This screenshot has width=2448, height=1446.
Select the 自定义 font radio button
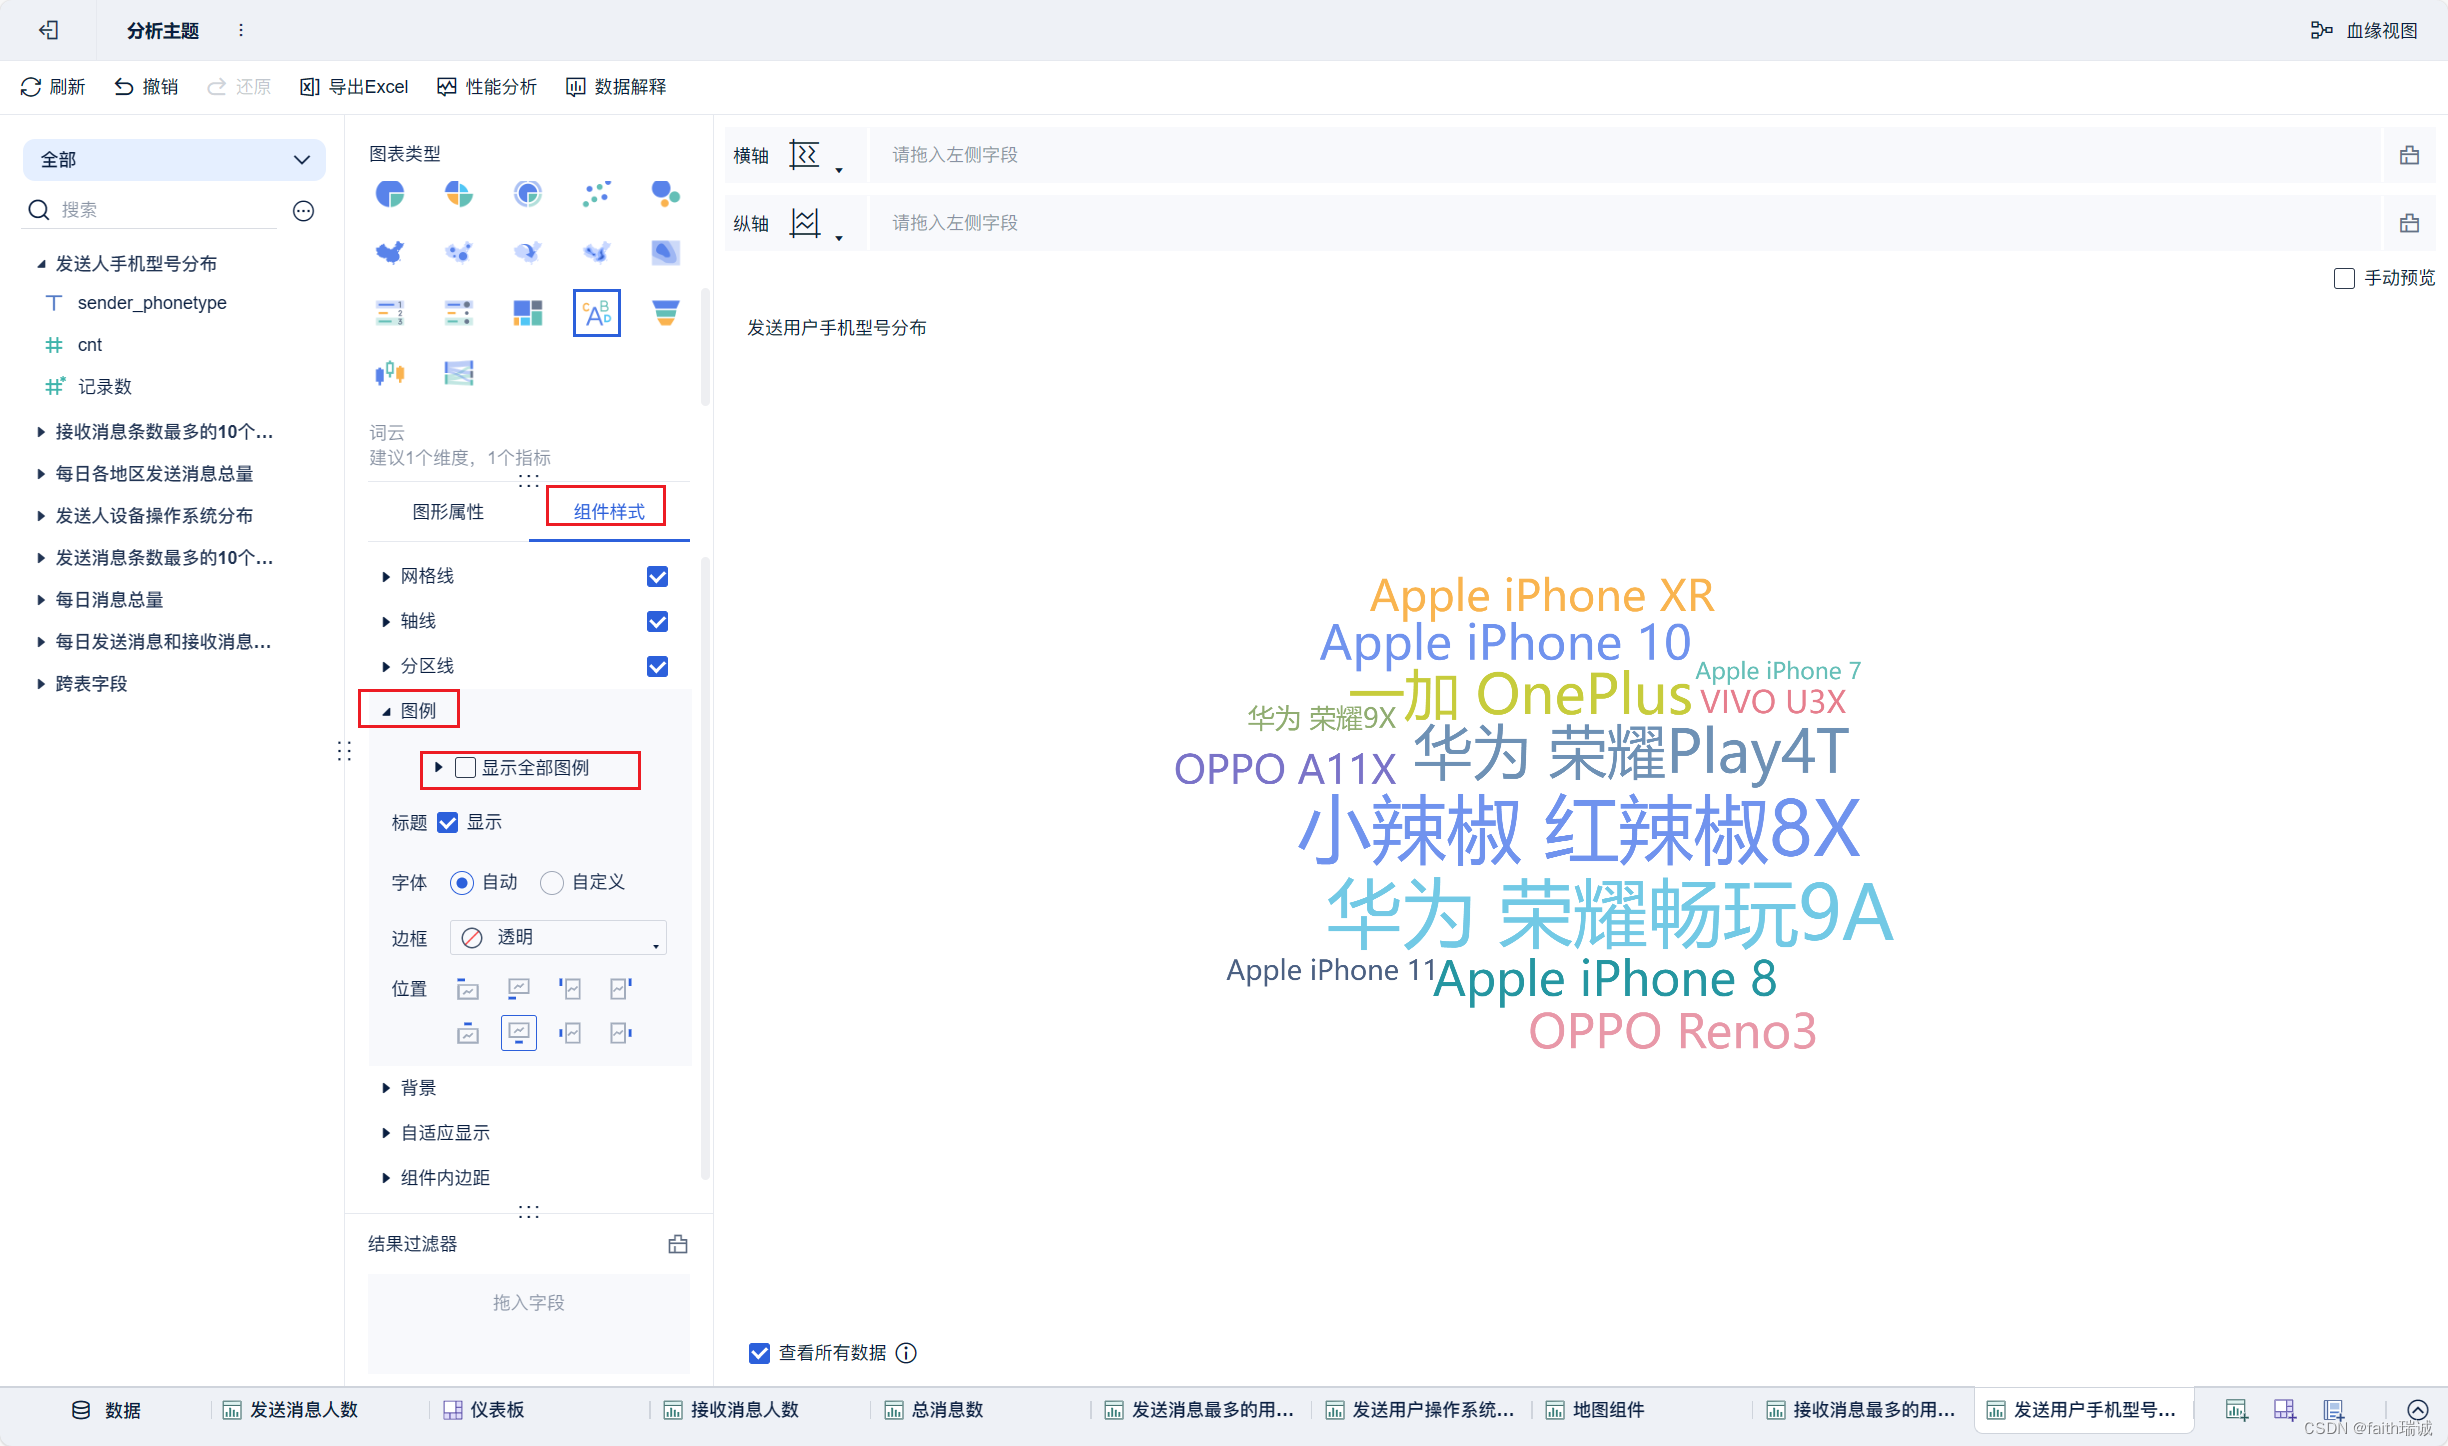coord(552,883)
